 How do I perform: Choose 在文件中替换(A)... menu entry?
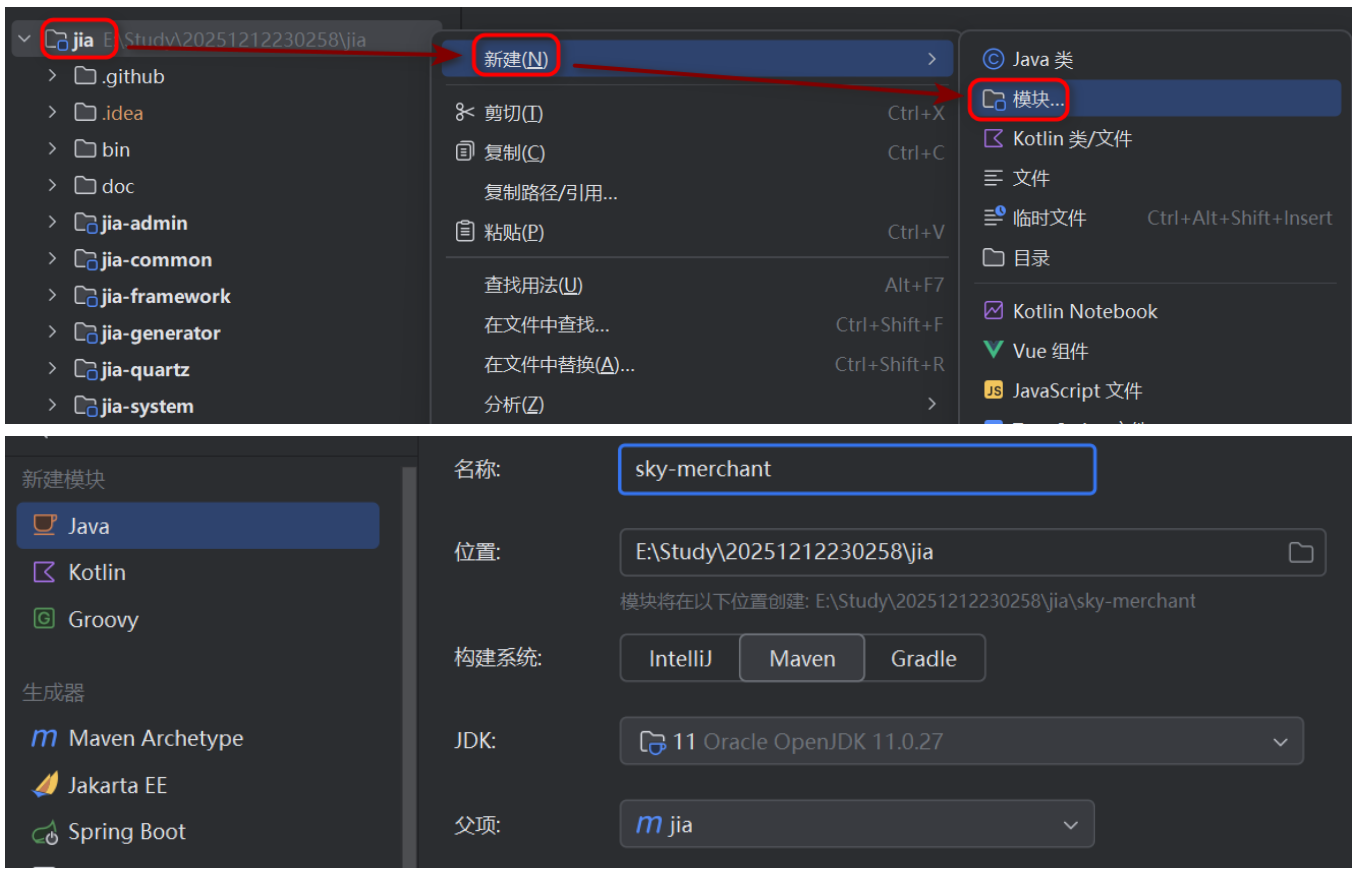tap(697, 365)
